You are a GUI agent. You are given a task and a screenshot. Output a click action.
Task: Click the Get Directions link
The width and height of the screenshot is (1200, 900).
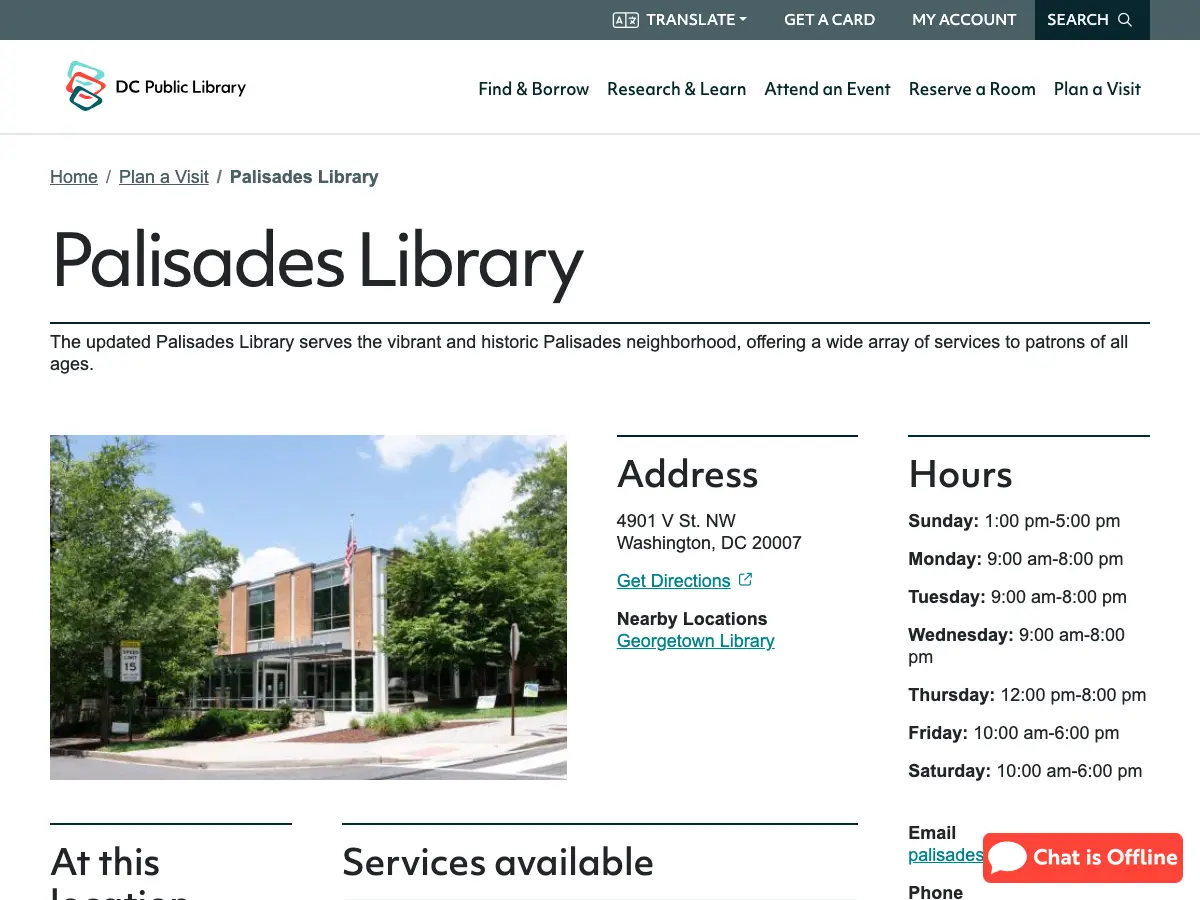[x=674, y=581]
